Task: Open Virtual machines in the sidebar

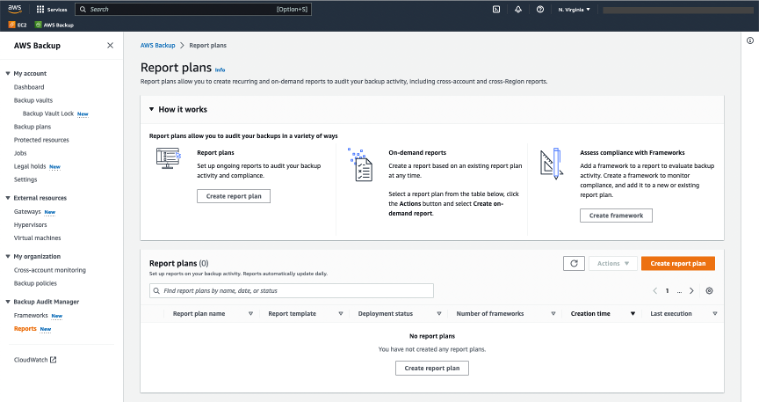Action: point(37,238)
